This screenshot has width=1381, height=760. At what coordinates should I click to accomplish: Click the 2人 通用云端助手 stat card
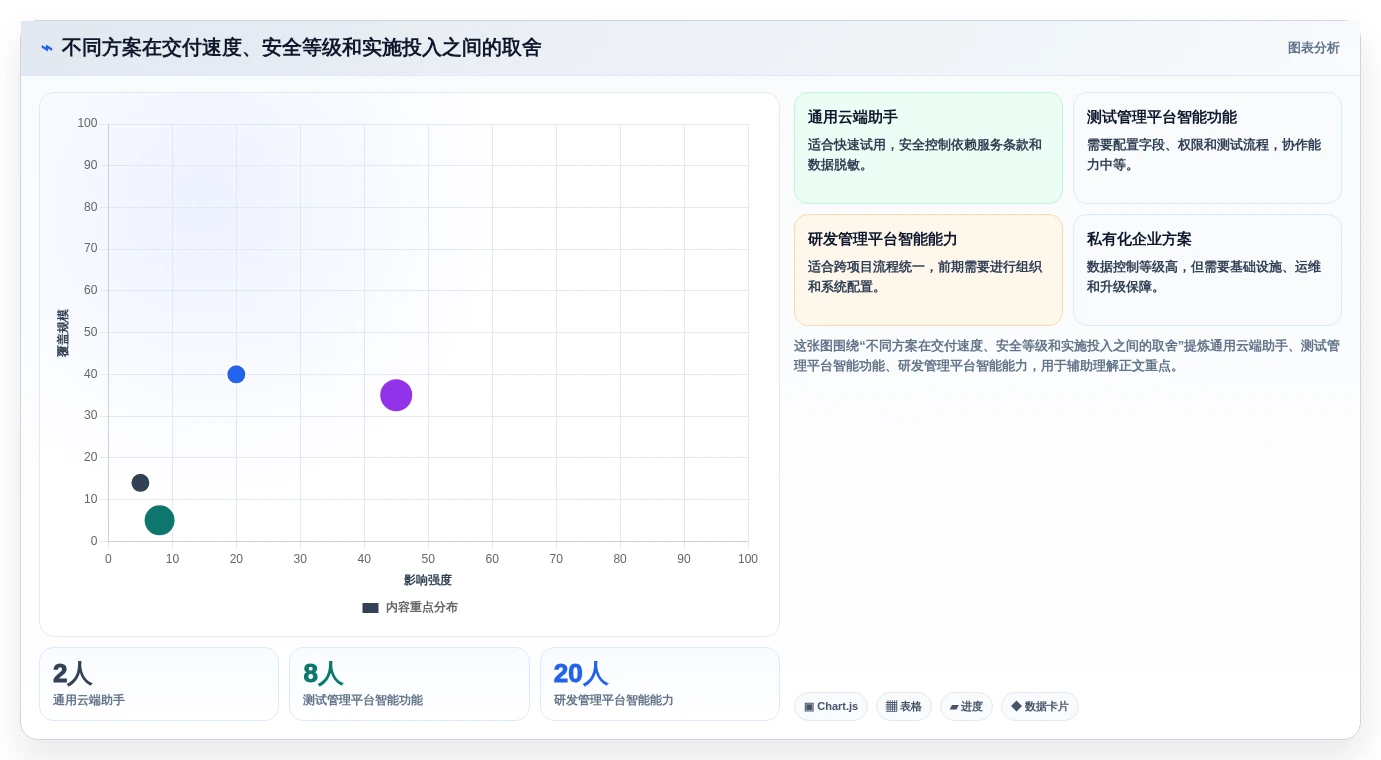159,684
